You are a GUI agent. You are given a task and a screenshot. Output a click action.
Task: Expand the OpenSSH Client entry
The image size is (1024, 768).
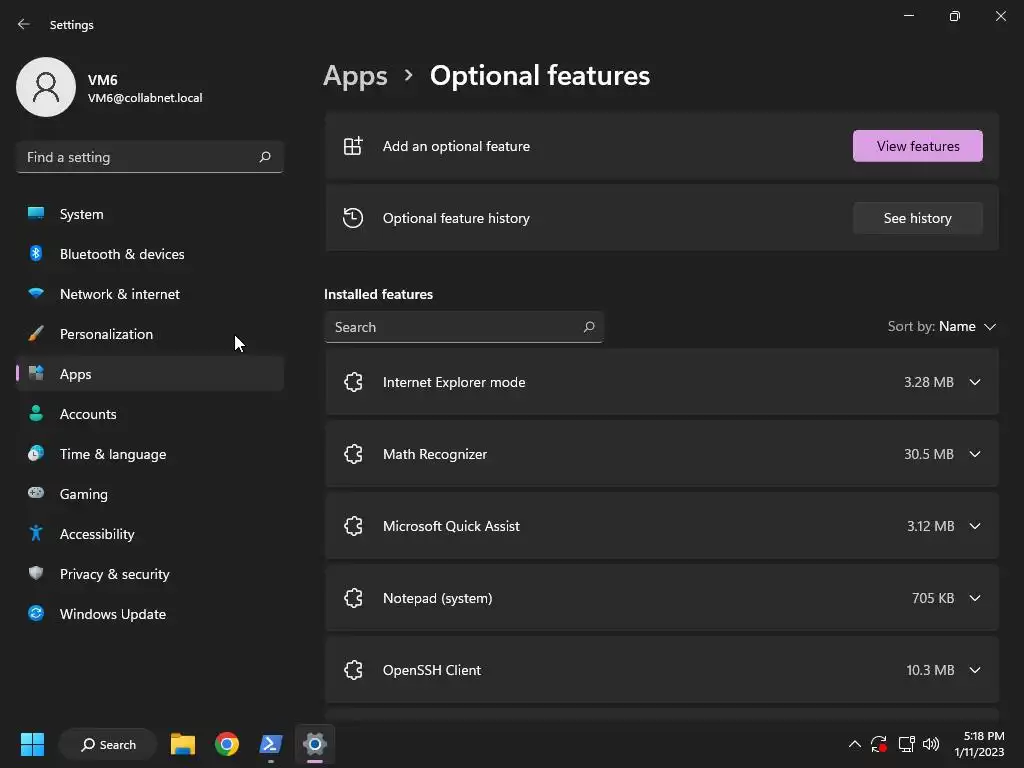[975, 670]
